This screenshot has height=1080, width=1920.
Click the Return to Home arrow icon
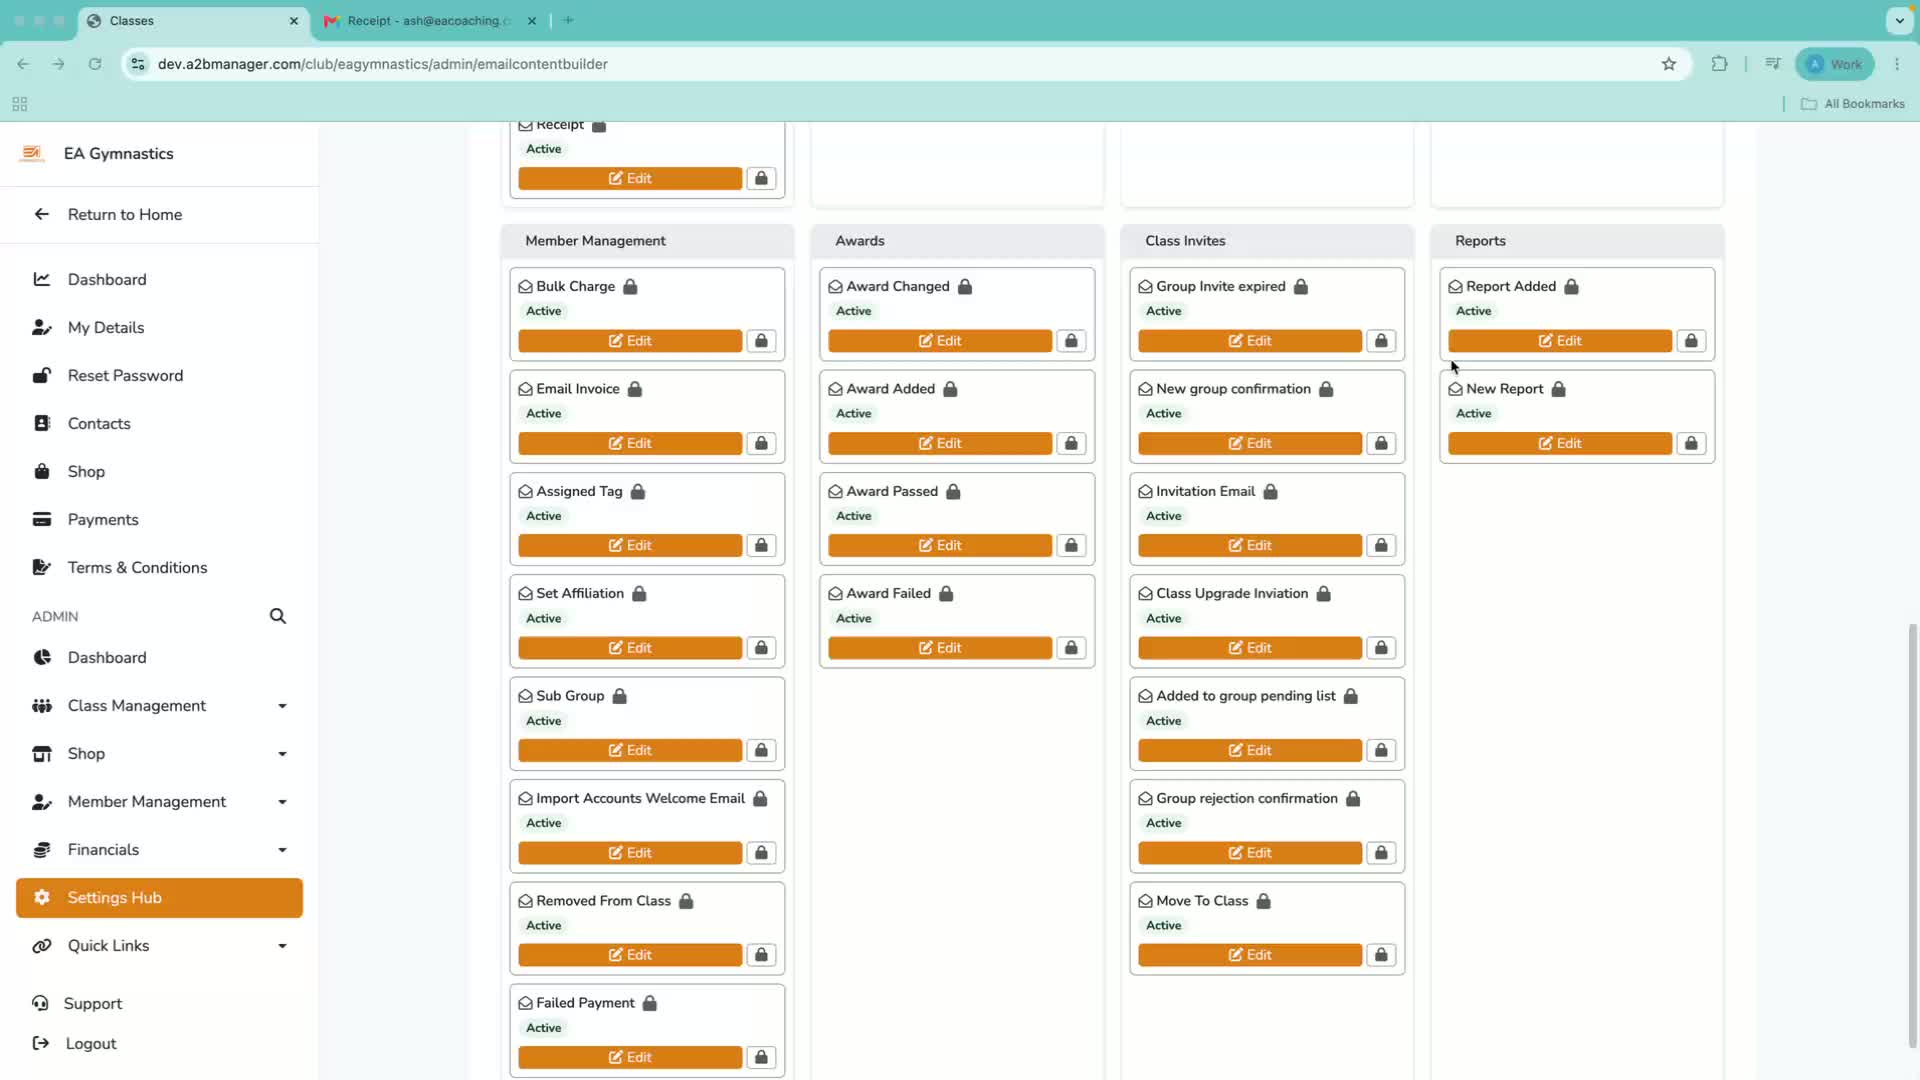pos(41,214)
